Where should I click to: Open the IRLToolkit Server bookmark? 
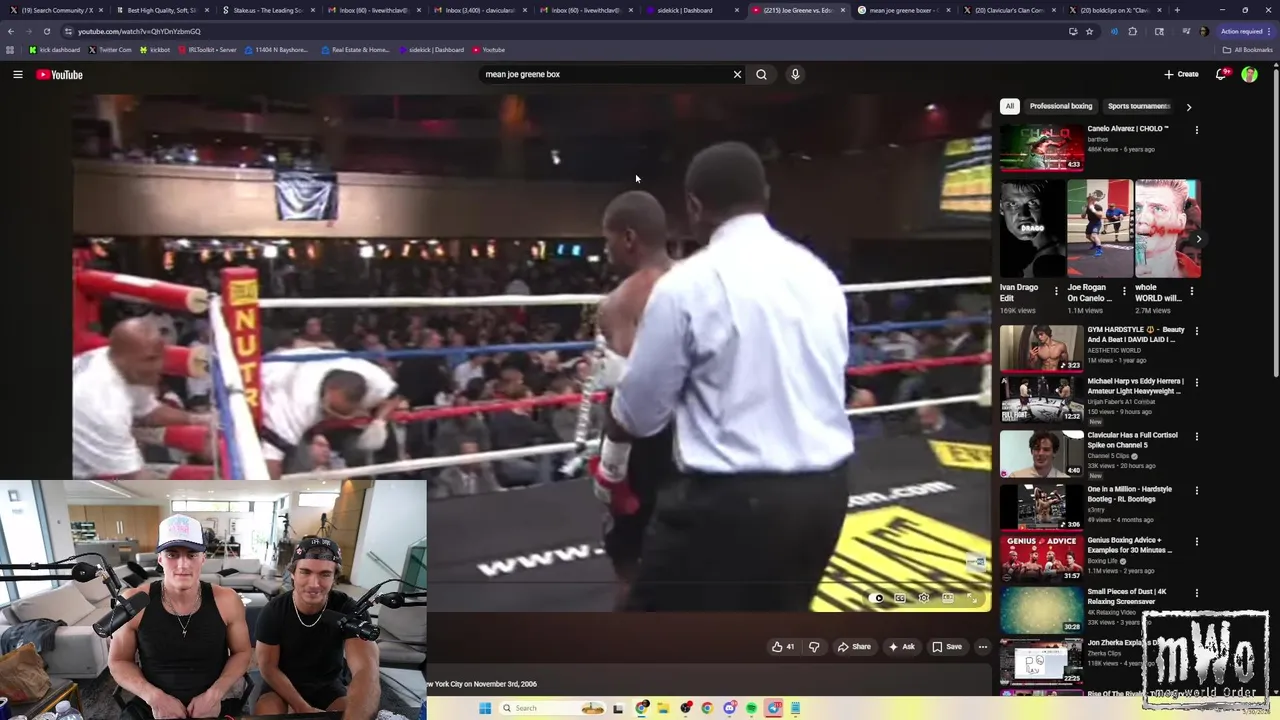click(207, 50)
